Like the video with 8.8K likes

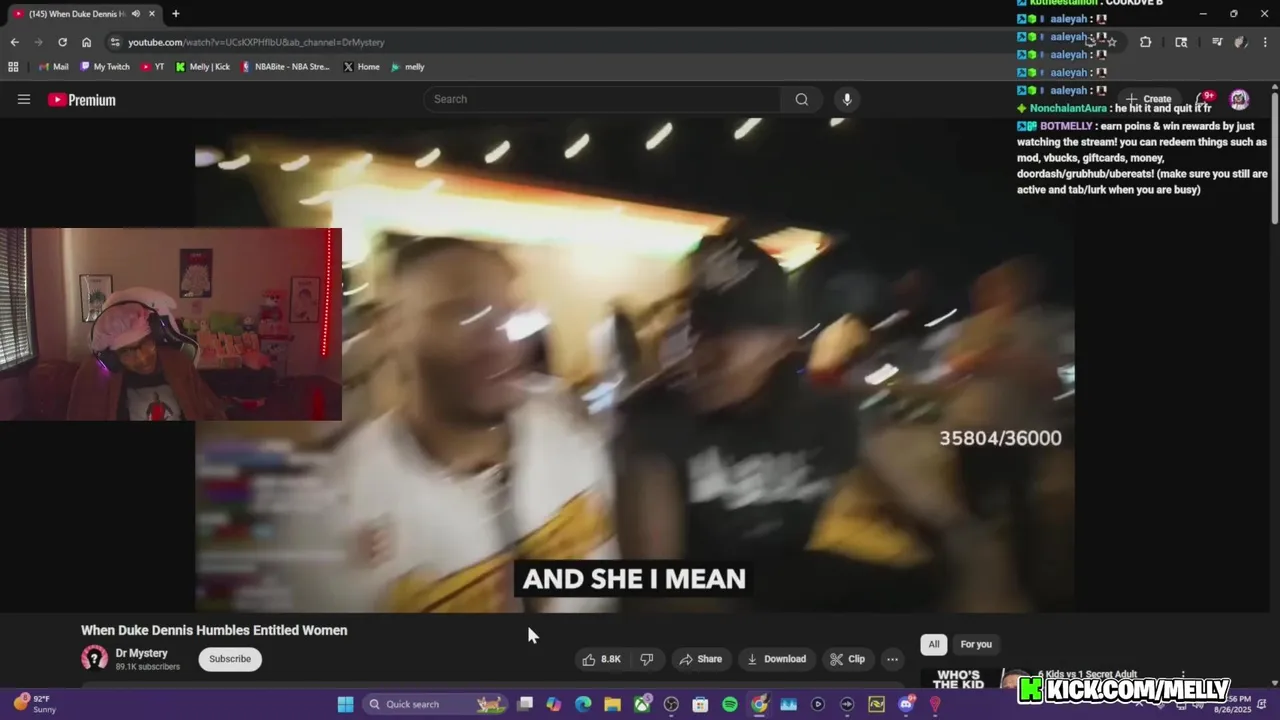click(x=601, y=659)
